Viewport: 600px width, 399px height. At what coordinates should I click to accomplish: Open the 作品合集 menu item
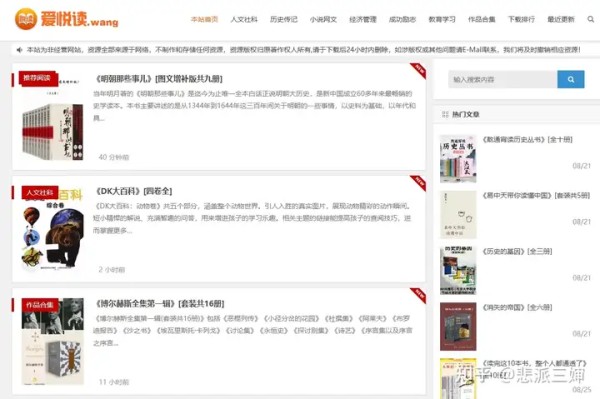click(481, 19)
